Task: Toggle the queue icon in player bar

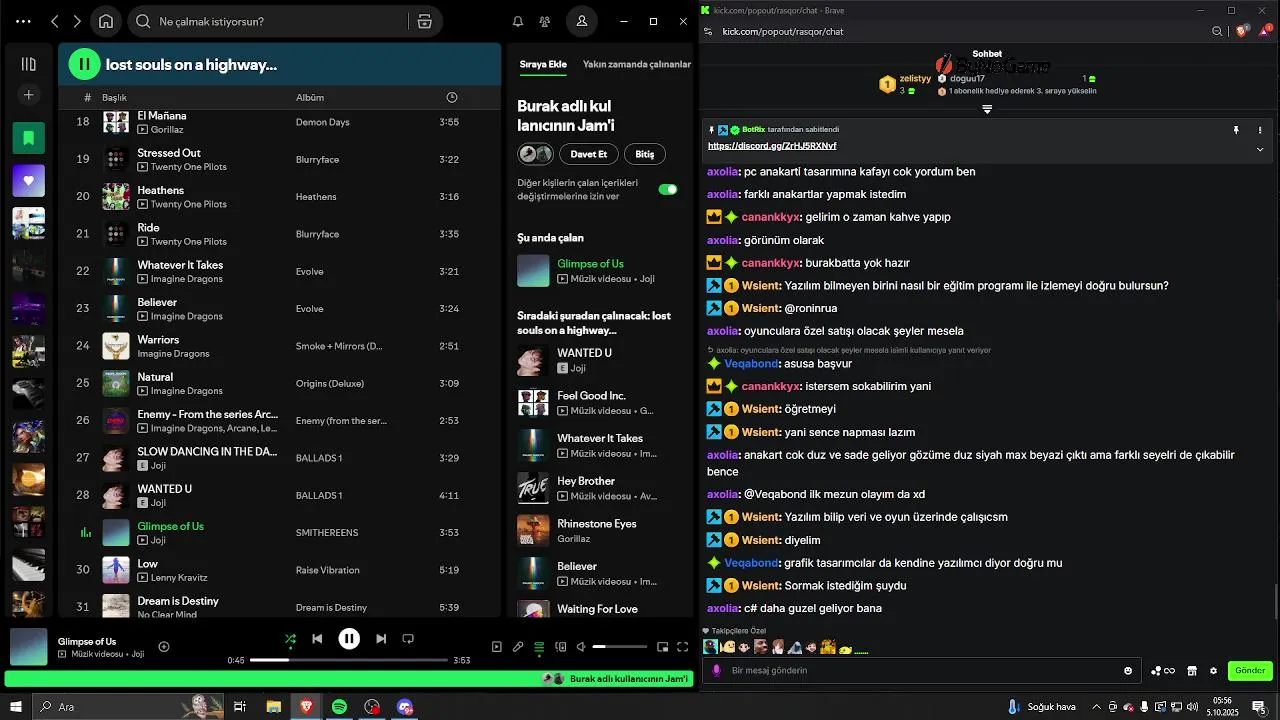Action: pyautogui.click(x=539, y=647)
